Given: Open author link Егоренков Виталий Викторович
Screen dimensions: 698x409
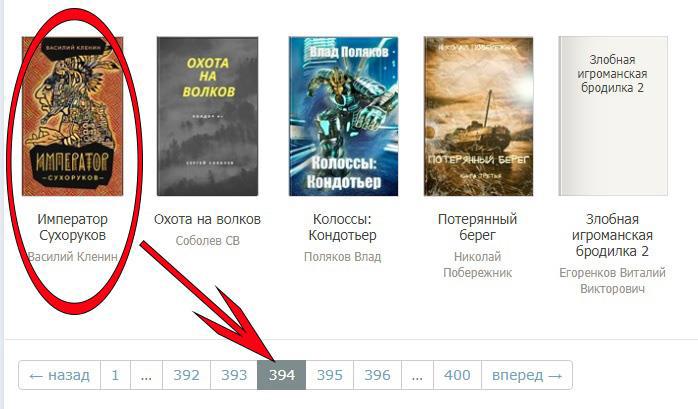Looking at the screenshot, I should [x=613, y=280].
